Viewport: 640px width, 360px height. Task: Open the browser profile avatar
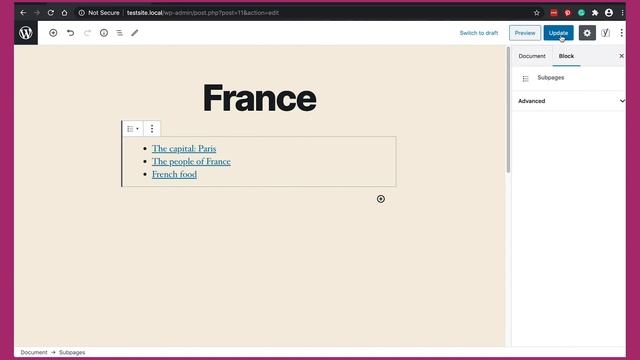coord(609,13)
